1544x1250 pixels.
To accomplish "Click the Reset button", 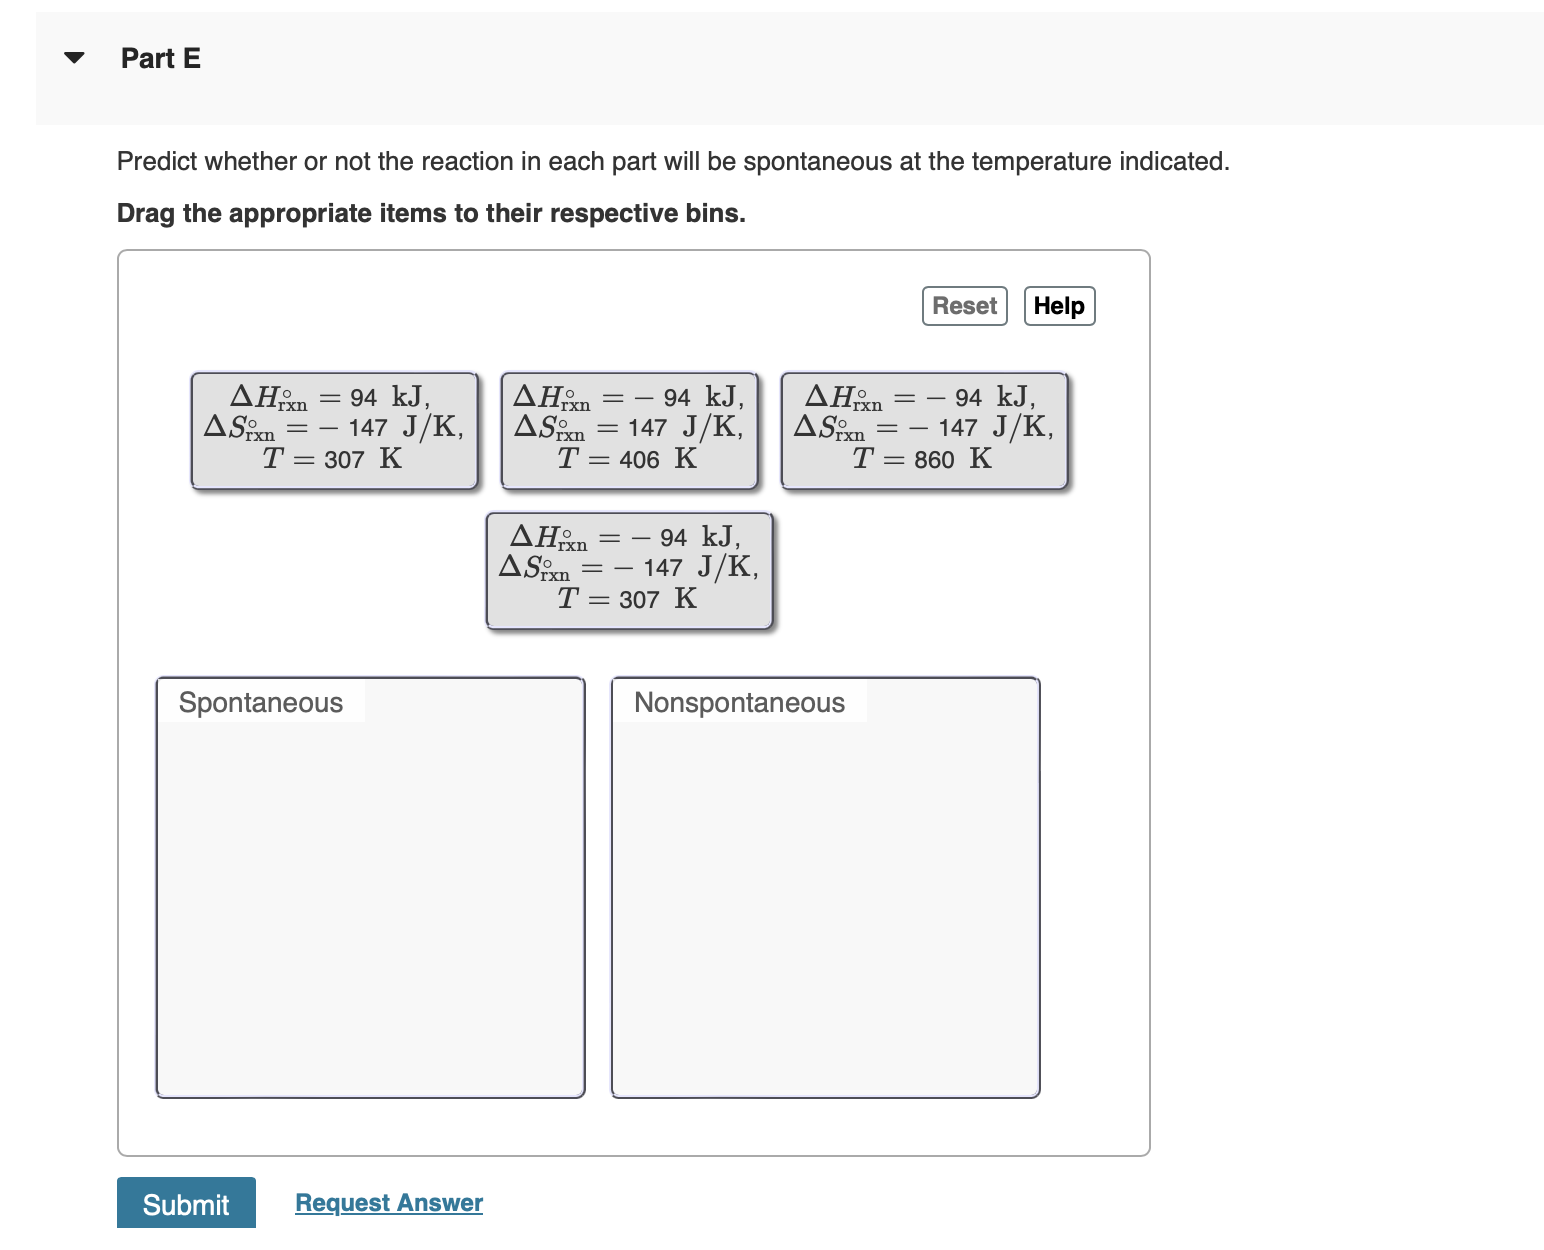I will click(x=963, y=306).
